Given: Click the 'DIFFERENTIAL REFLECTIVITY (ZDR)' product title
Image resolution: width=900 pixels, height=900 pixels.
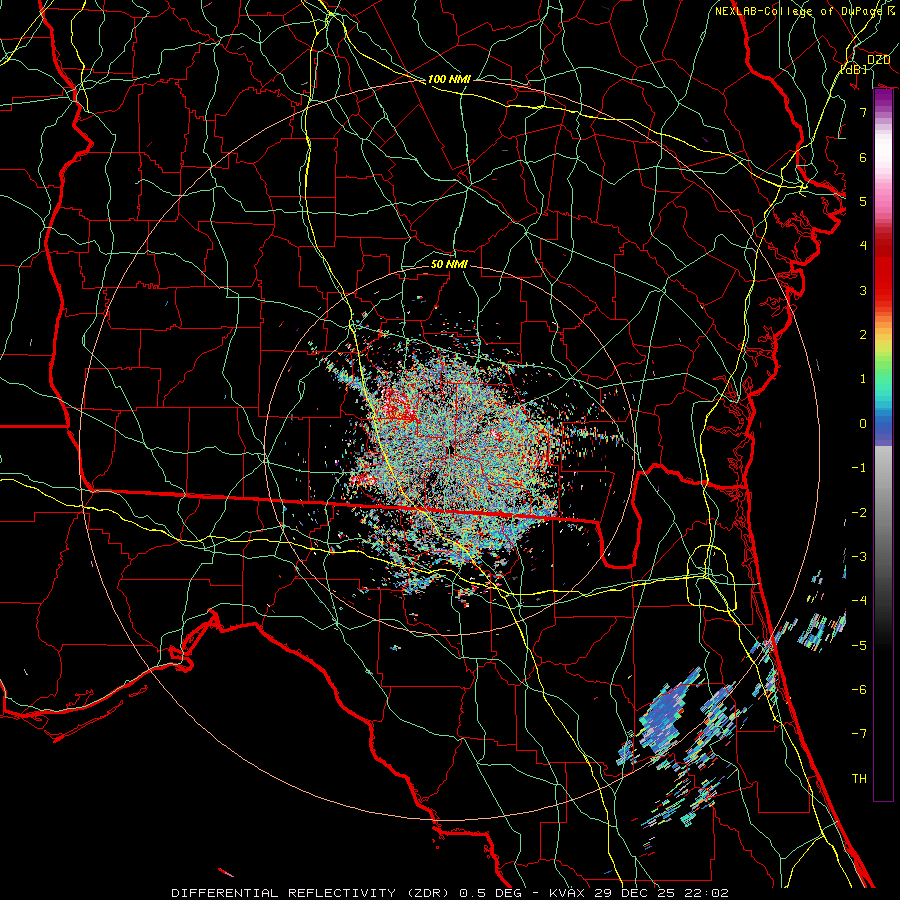Looking at the screenshot, I should (312, 893).
